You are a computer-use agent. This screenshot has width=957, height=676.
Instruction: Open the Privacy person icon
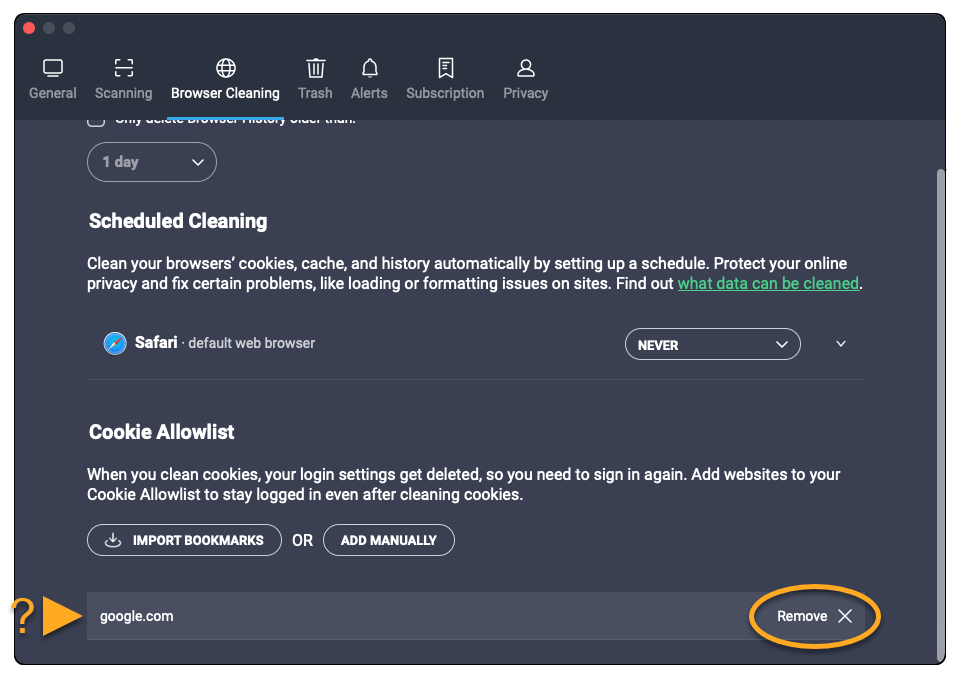pos(525,68)
